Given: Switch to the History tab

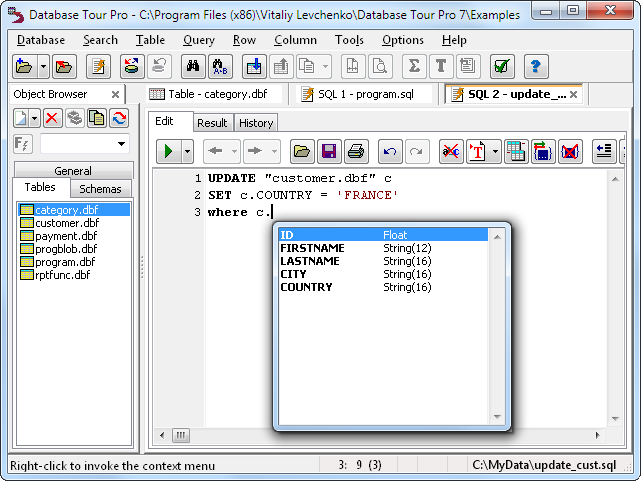Looking at the screenshot, I should coord(256,123).
